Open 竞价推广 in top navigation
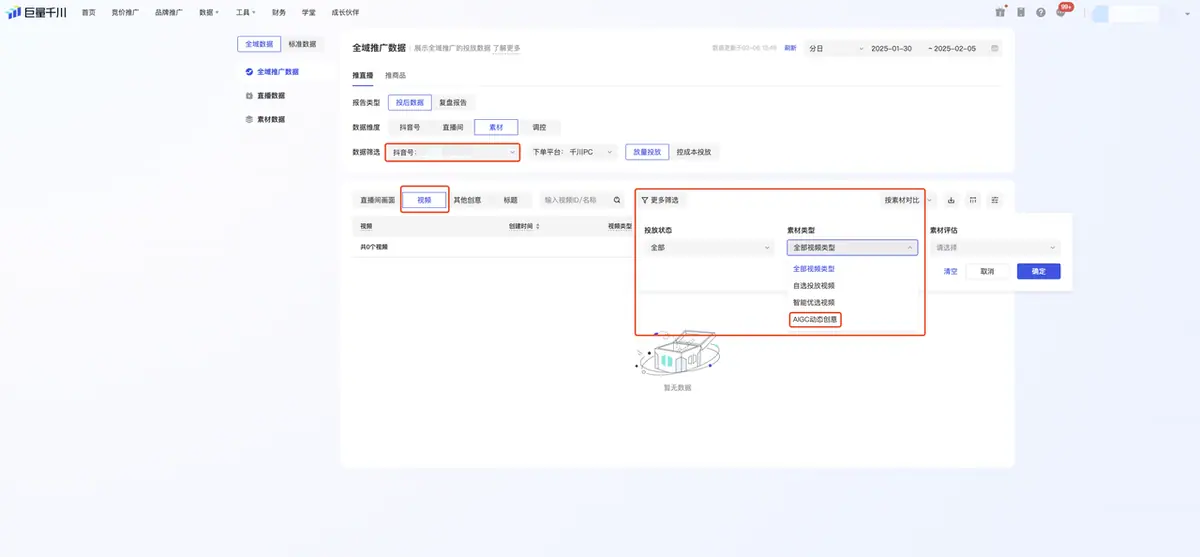The width and height of the screenshot is (1200, 557). pos(125,12)
